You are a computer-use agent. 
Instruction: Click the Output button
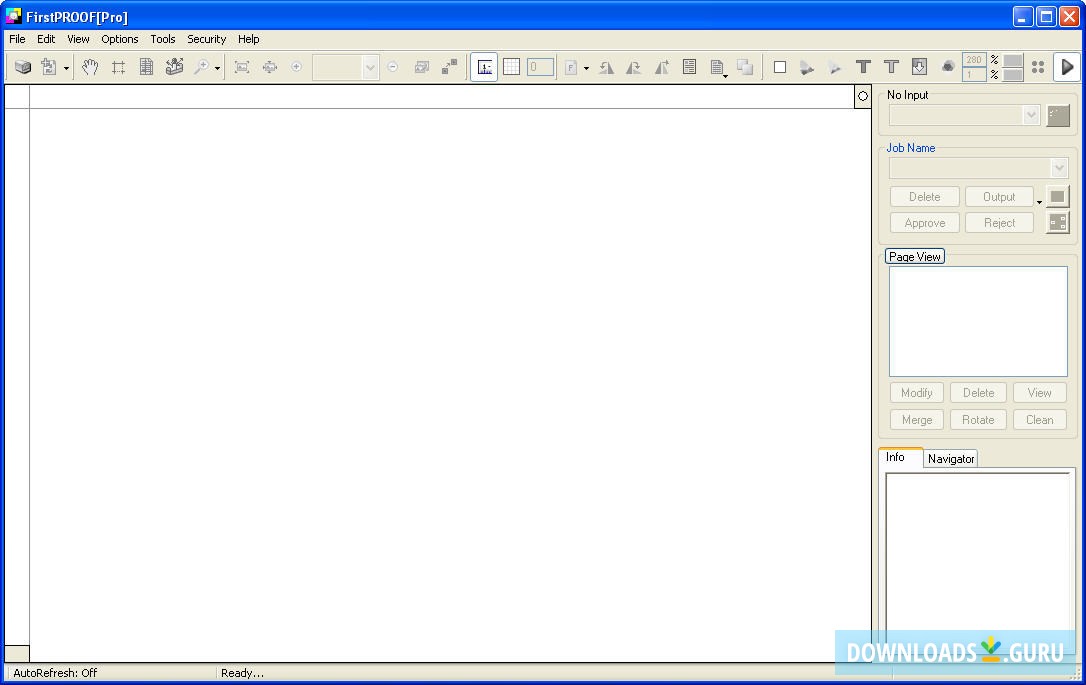click(x=999, y=197)
